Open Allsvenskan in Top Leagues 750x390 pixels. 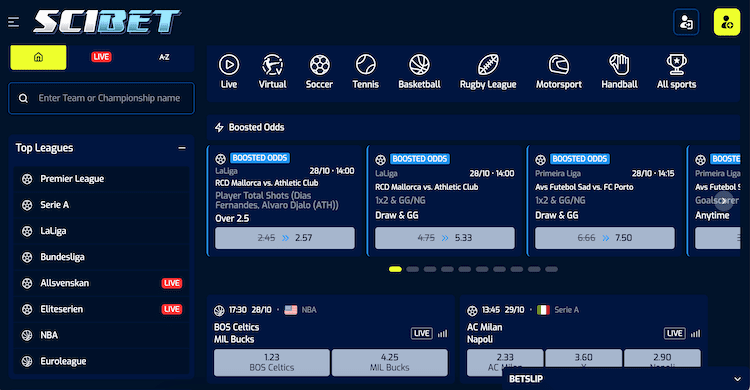(x=101, y=283)
